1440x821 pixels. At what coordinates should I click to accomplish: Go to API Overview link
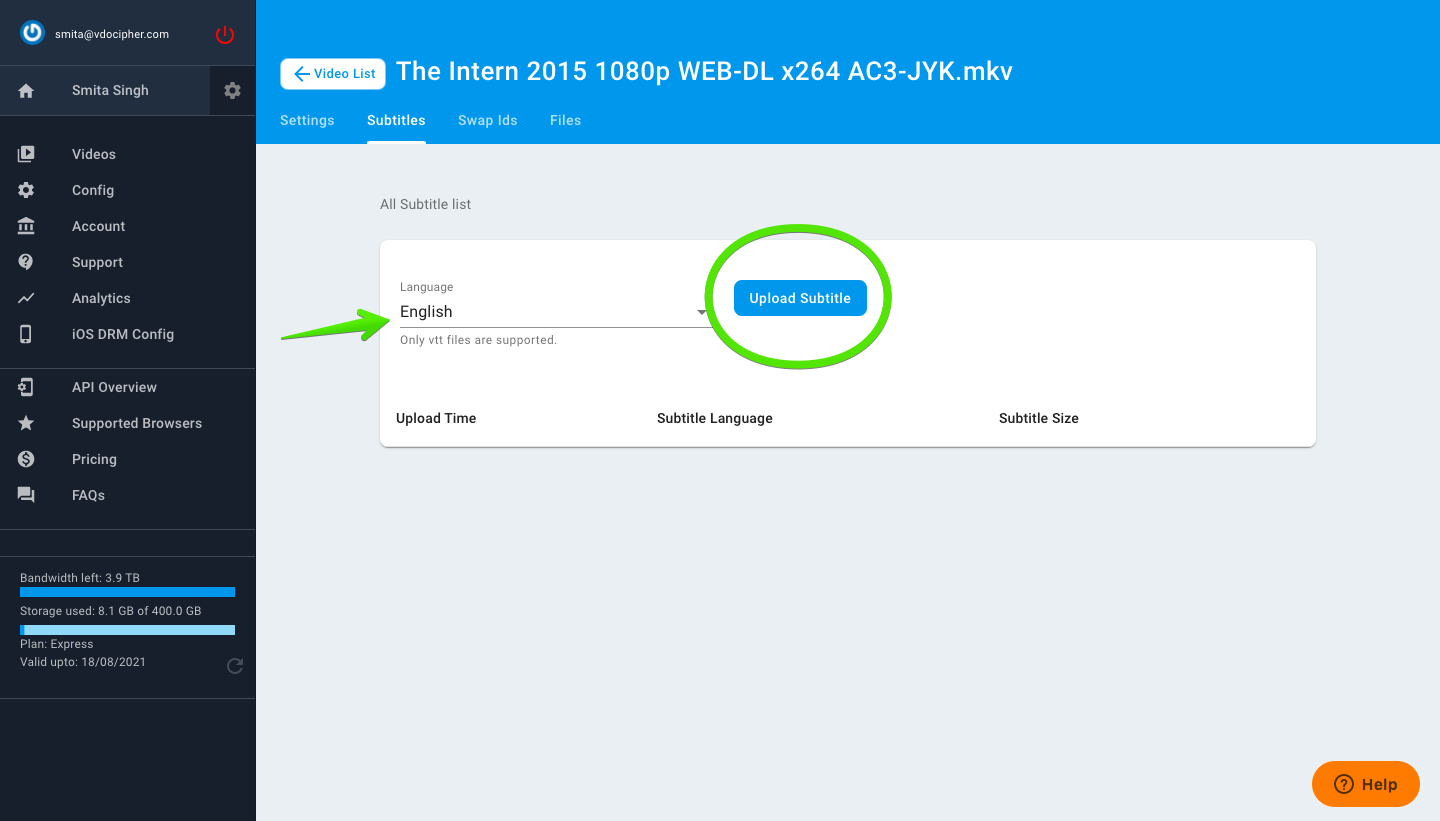[114, 387]
